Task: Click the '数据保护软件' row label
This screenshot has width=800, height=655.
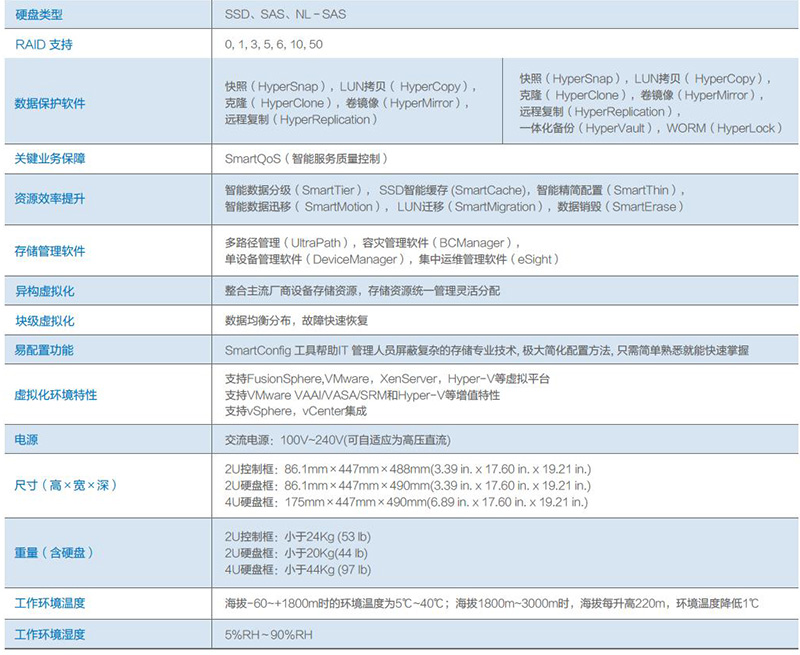Action: pyautogui.click(x=50, y=104)
